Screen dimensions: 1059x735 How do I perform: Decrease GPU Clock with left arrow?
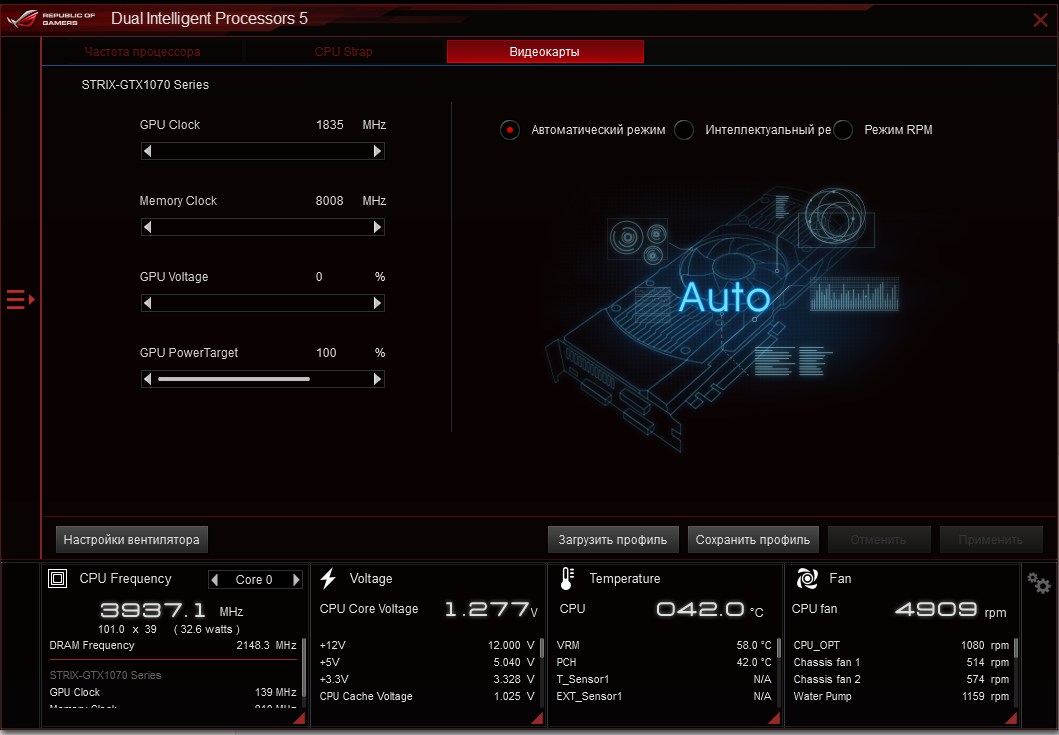147,151
